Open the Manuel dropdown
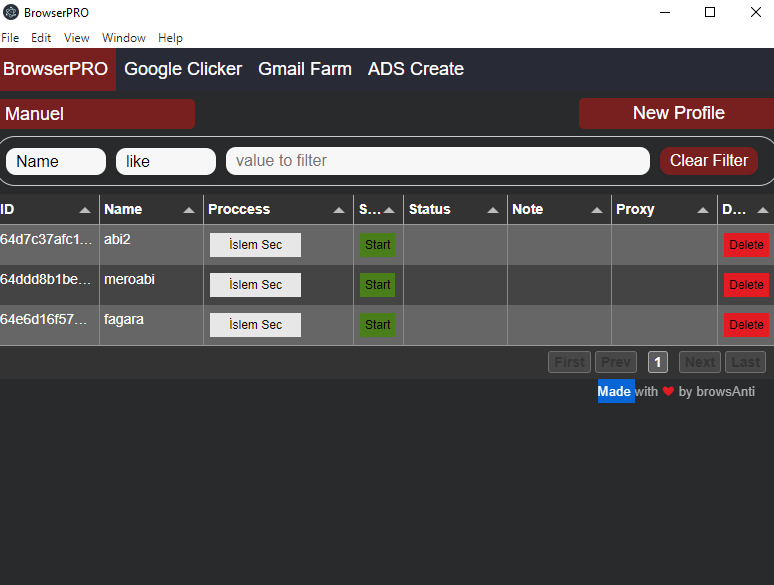The width and height of the screenshot is (774, 585). point(97,114)
